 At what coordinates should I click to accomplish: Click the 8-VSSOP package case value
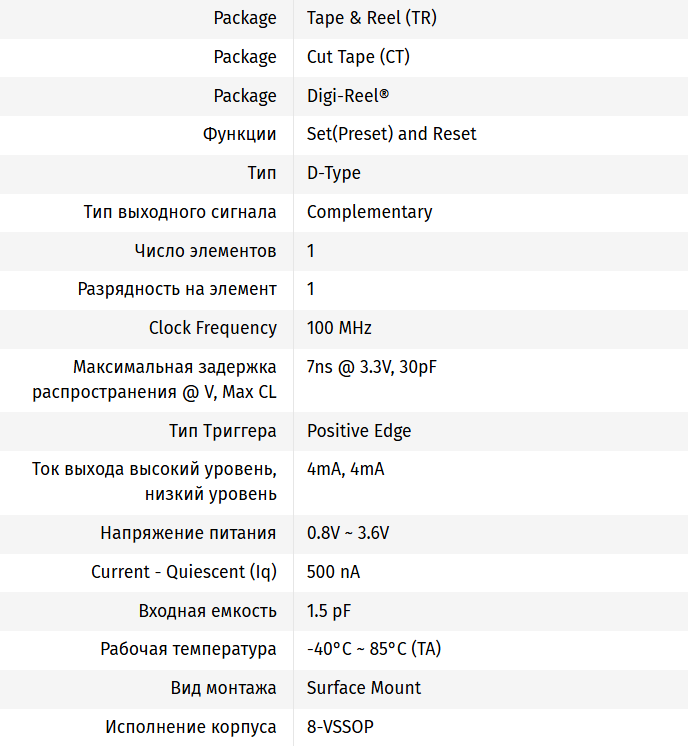click(x=339, y=727)
